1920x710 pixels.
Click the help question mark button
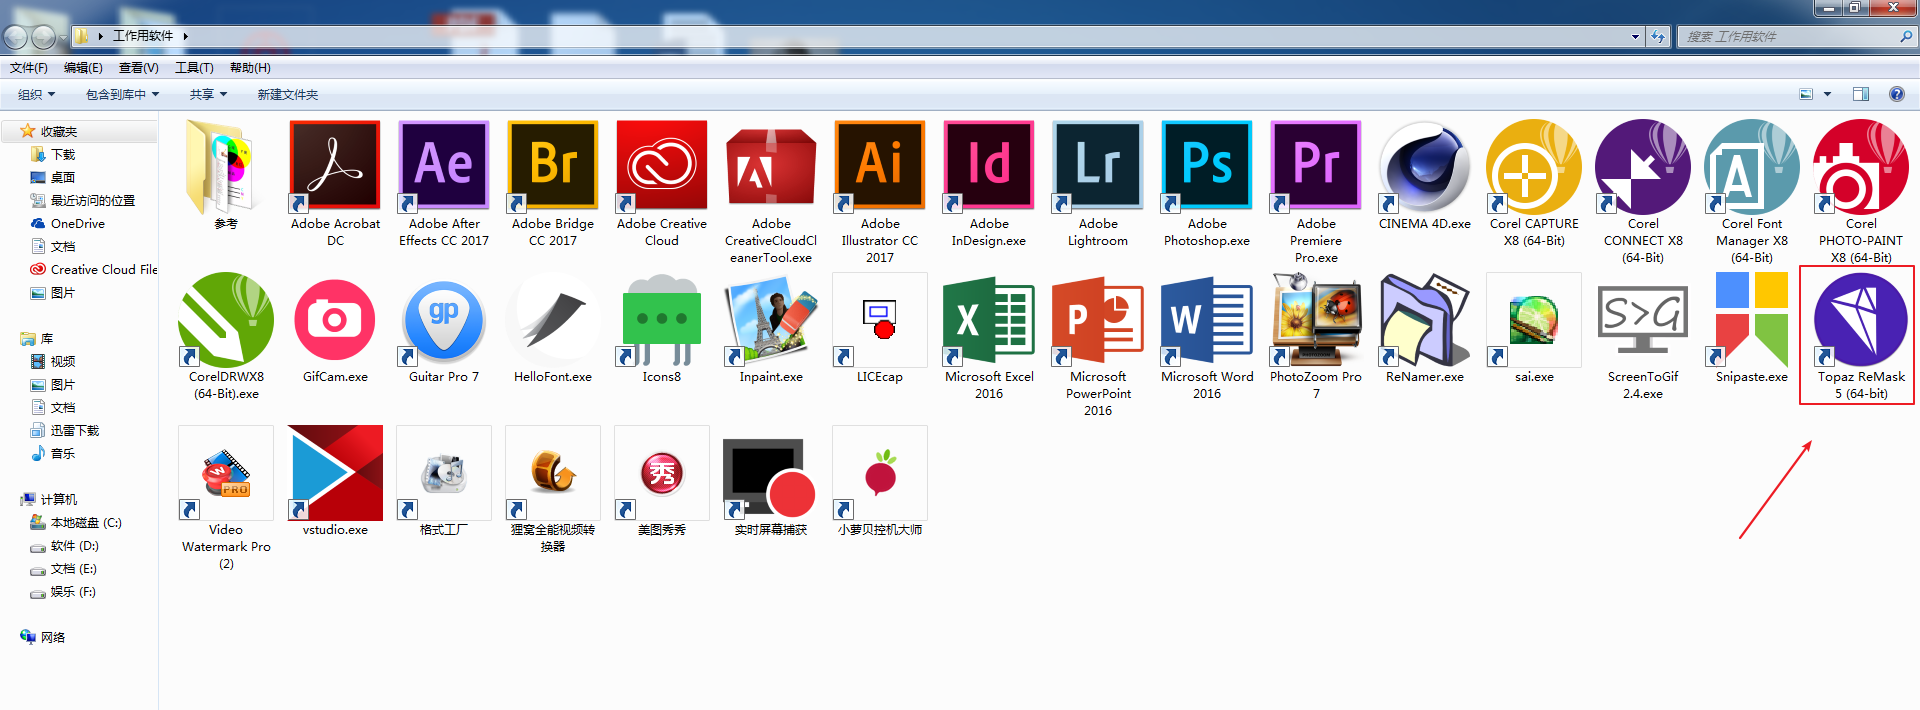tap(1896, 94)
